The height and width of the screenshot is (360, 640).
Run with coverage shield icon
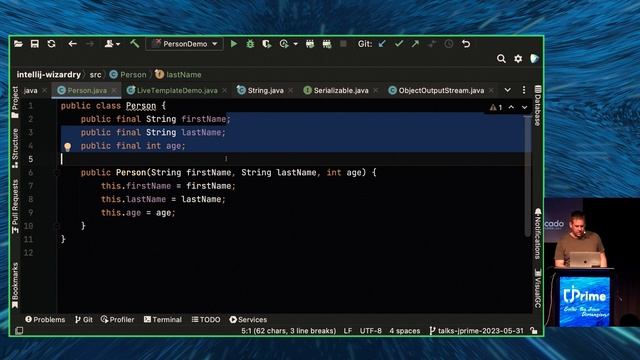pos(267,44)
